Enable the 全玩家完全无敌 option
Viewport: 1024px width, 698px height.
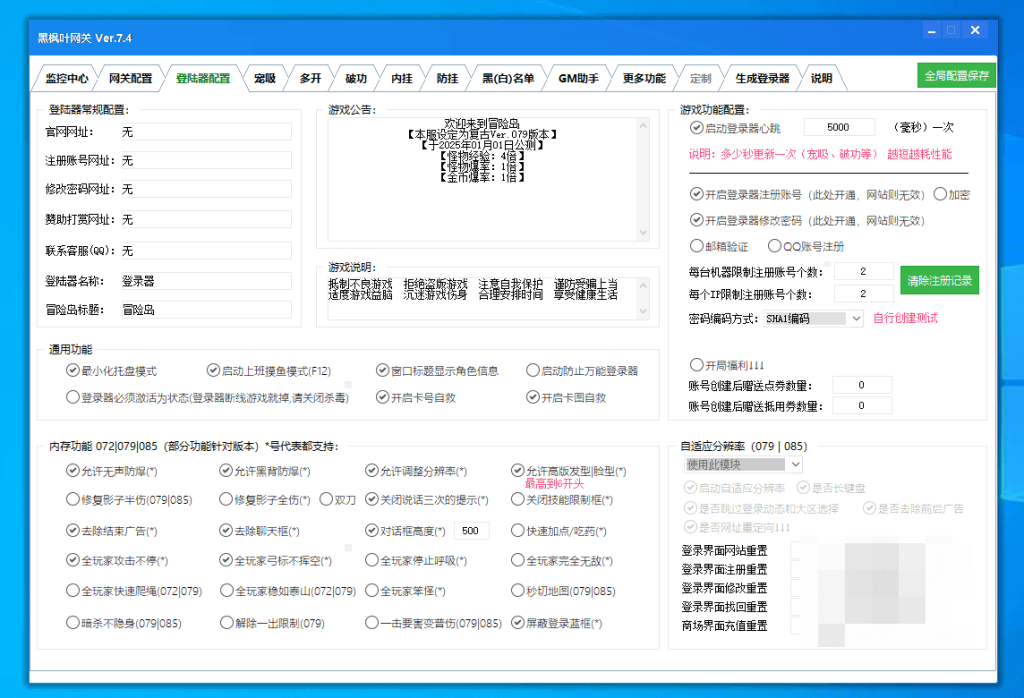pos(518,561)
